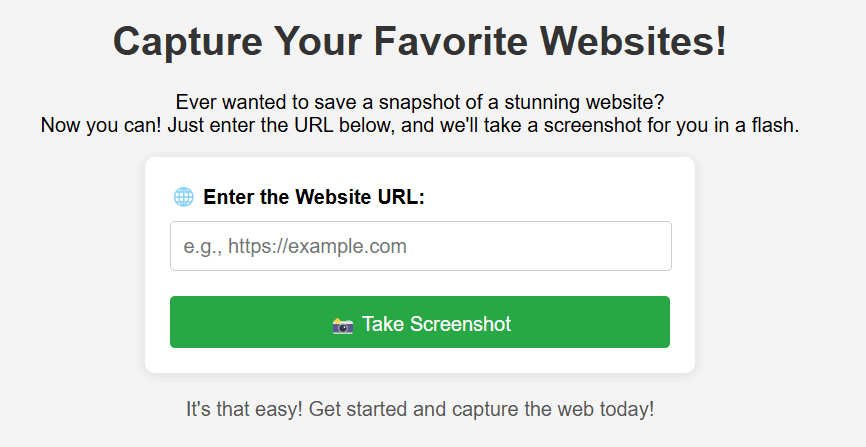
Task: Select the "Now you can! Just enter the URL" sentence
Action: 420,125
